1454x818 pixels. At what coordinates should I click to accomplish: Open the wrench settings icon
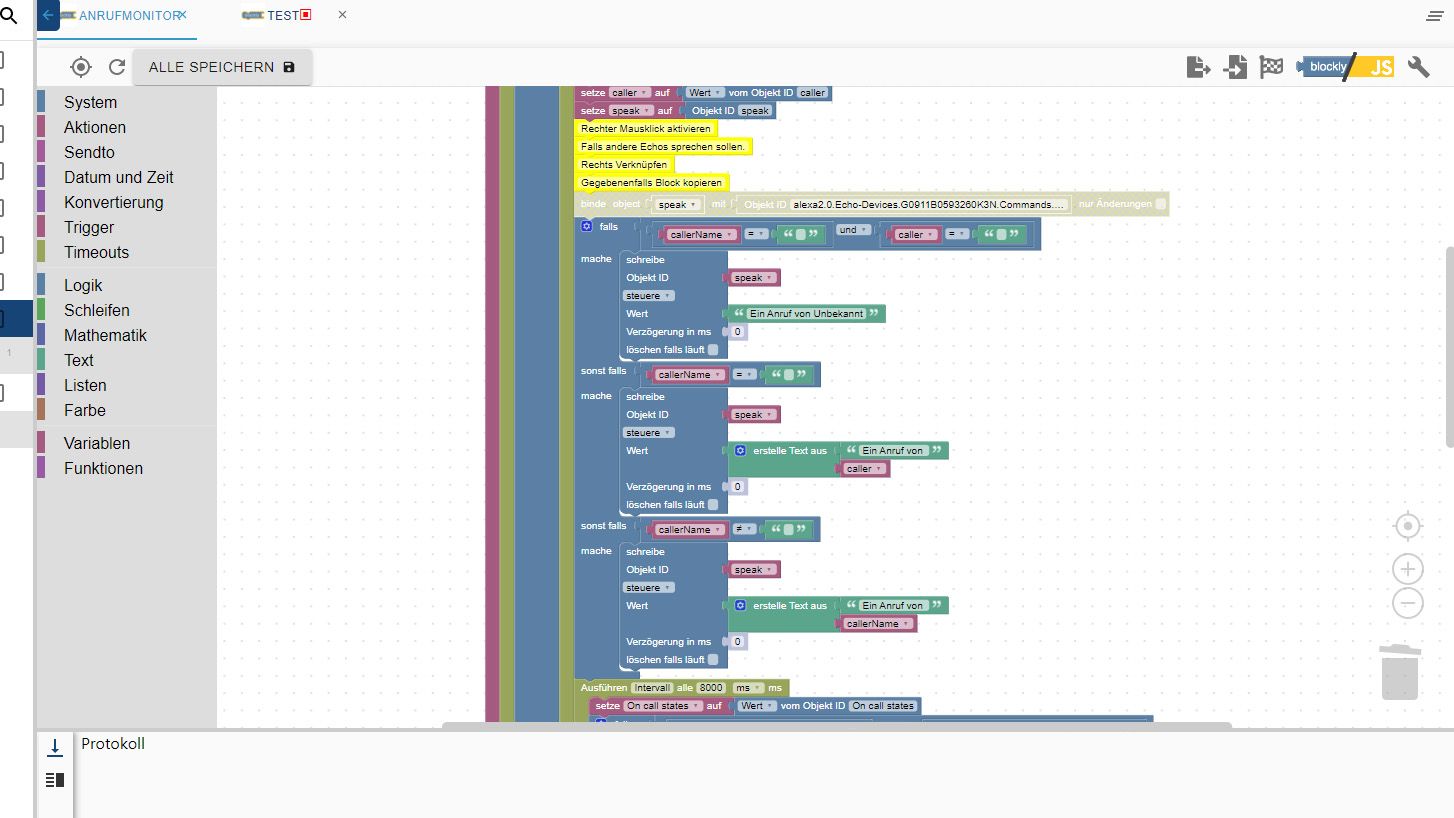(1418, 67)
